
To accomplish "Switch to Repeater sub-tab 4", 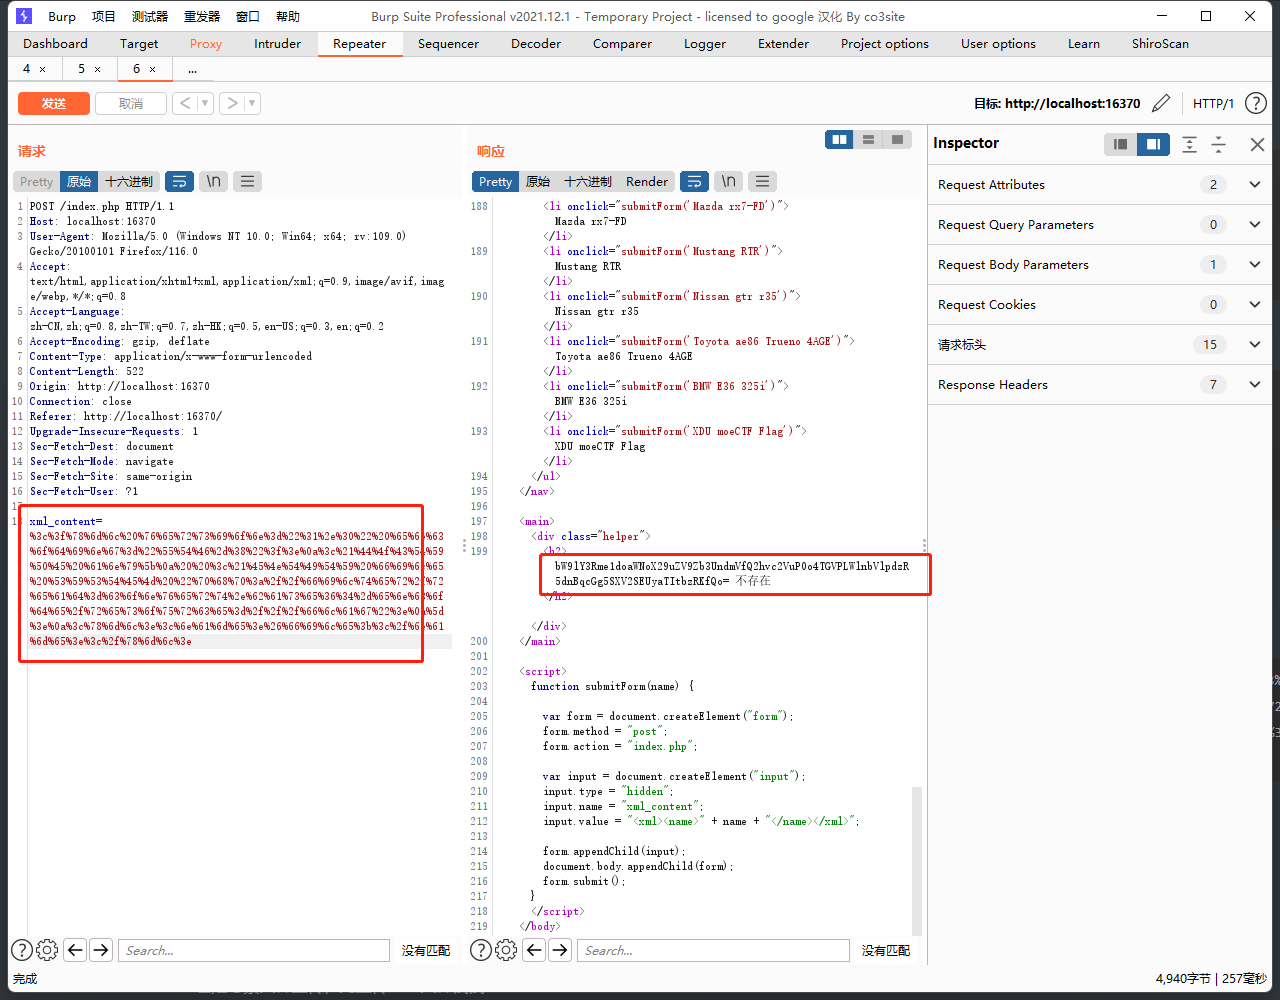I will click(x=27, y=69).
